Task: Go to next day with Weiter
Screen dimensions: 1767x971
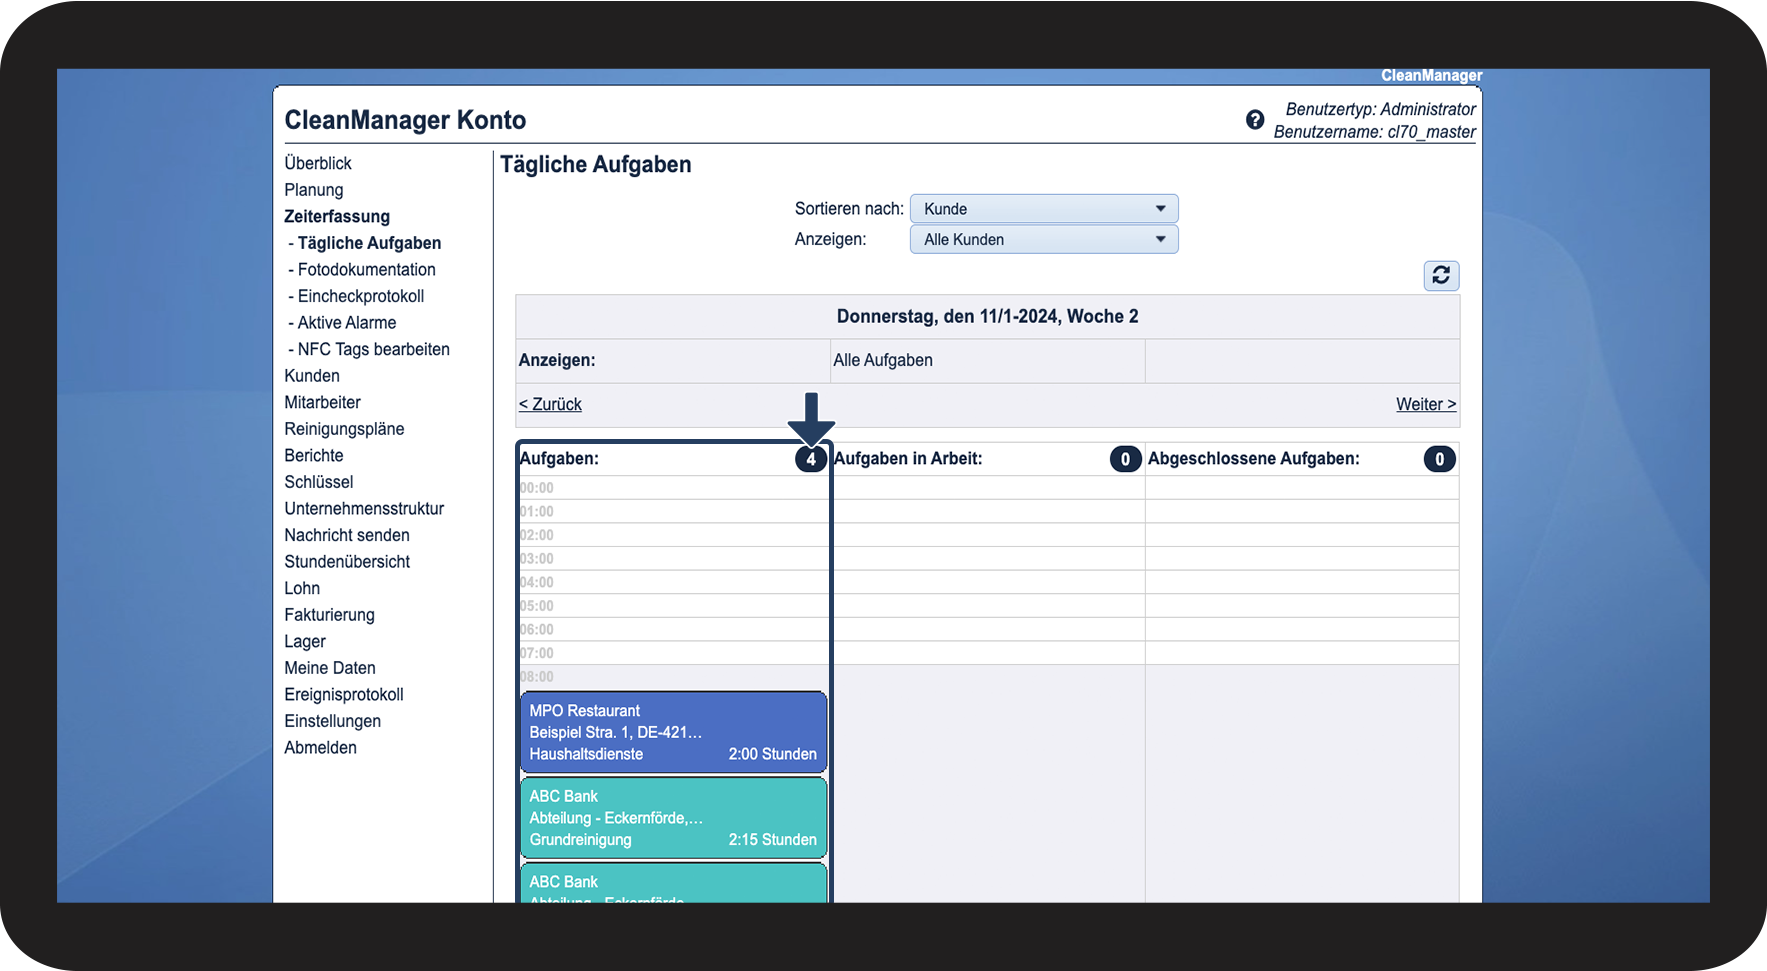Action: tap(1425, 404)
